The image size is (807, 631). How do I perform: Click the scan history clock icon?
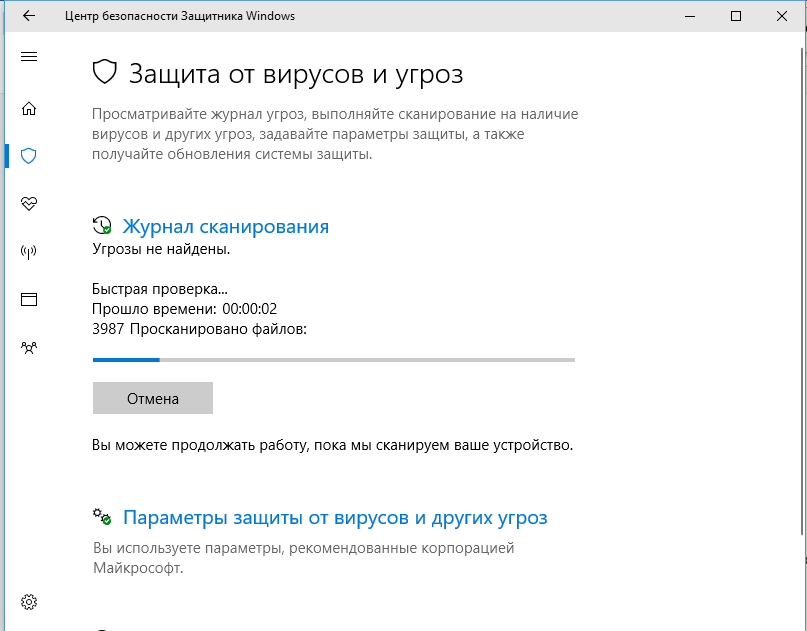point(102,225)
